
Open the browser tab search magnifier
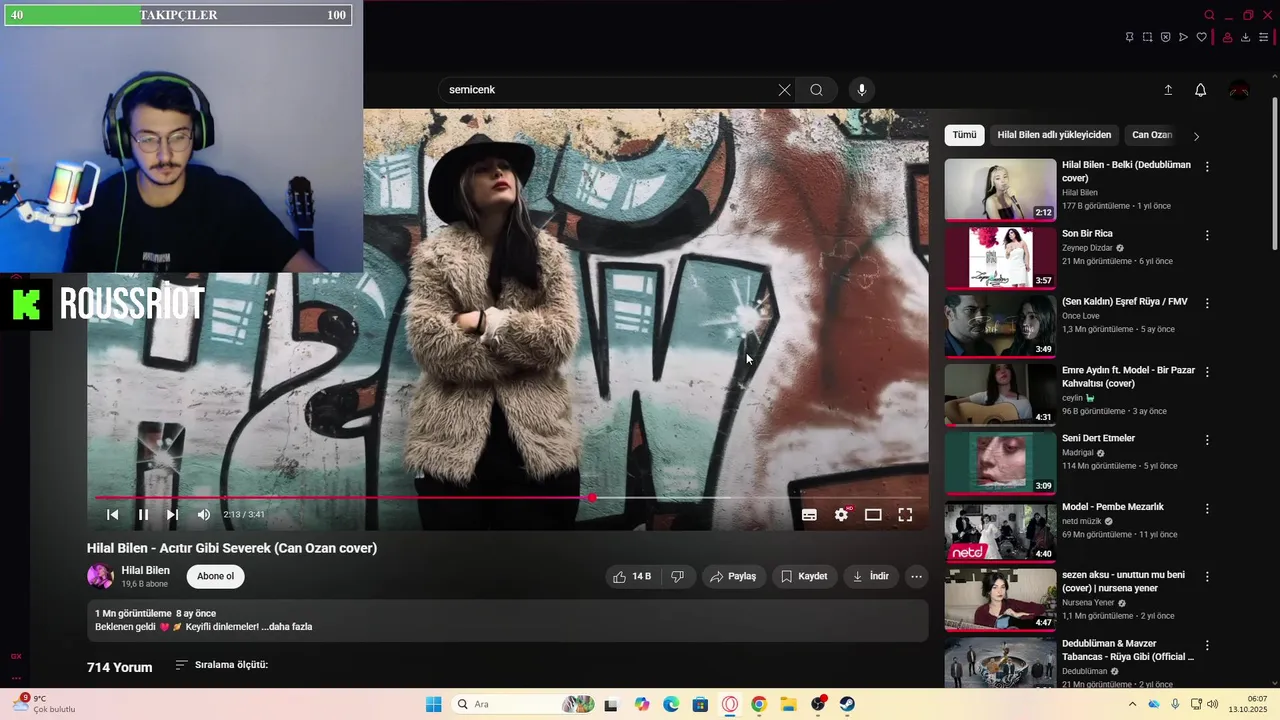1209,15
